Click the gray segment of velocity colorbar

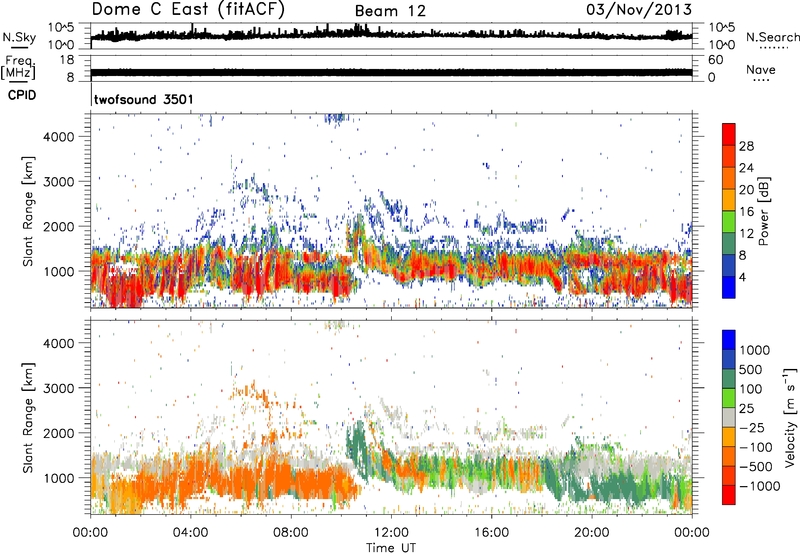click(729, 417)
